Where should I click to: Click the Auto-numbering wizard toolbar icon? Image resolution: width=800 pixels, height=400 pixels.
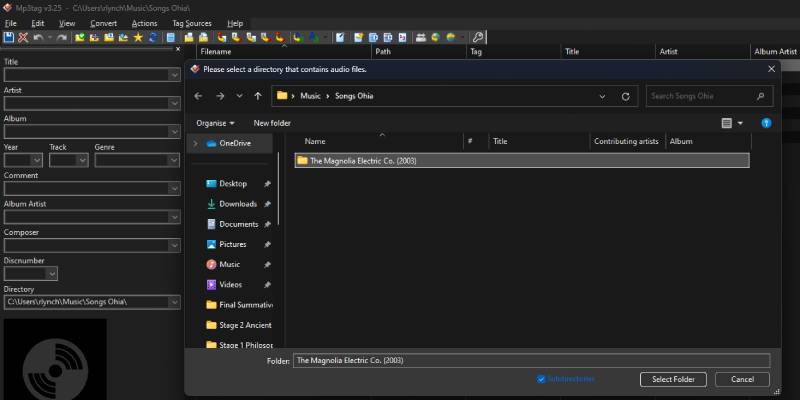tap(403, 37)
